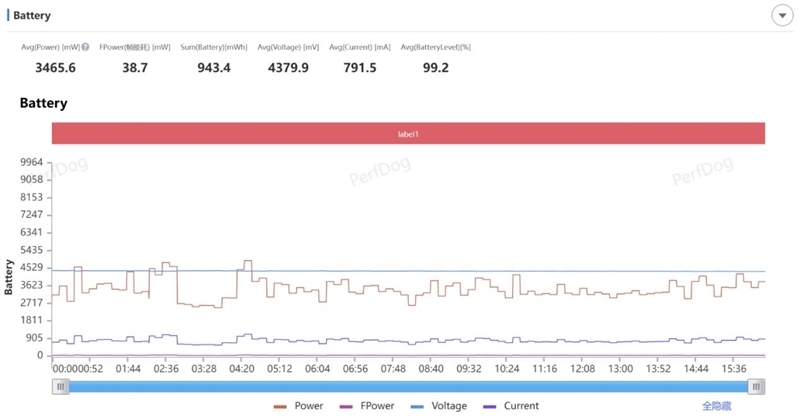Click the Avg(Voltage) value 4379.9
Screen dimensions: 800x419
pos(288,68)
